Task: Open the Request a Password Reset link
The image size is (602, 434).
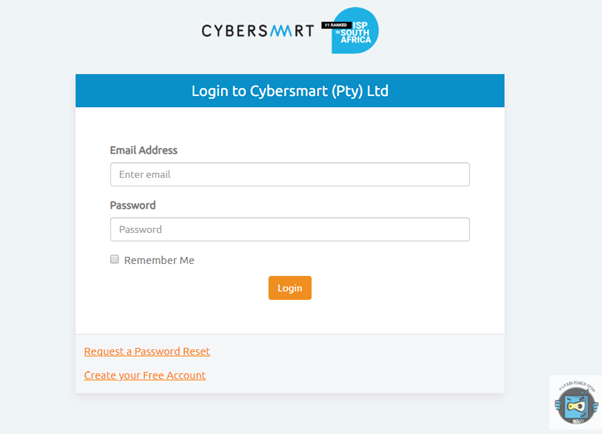Action: (147, 351)
